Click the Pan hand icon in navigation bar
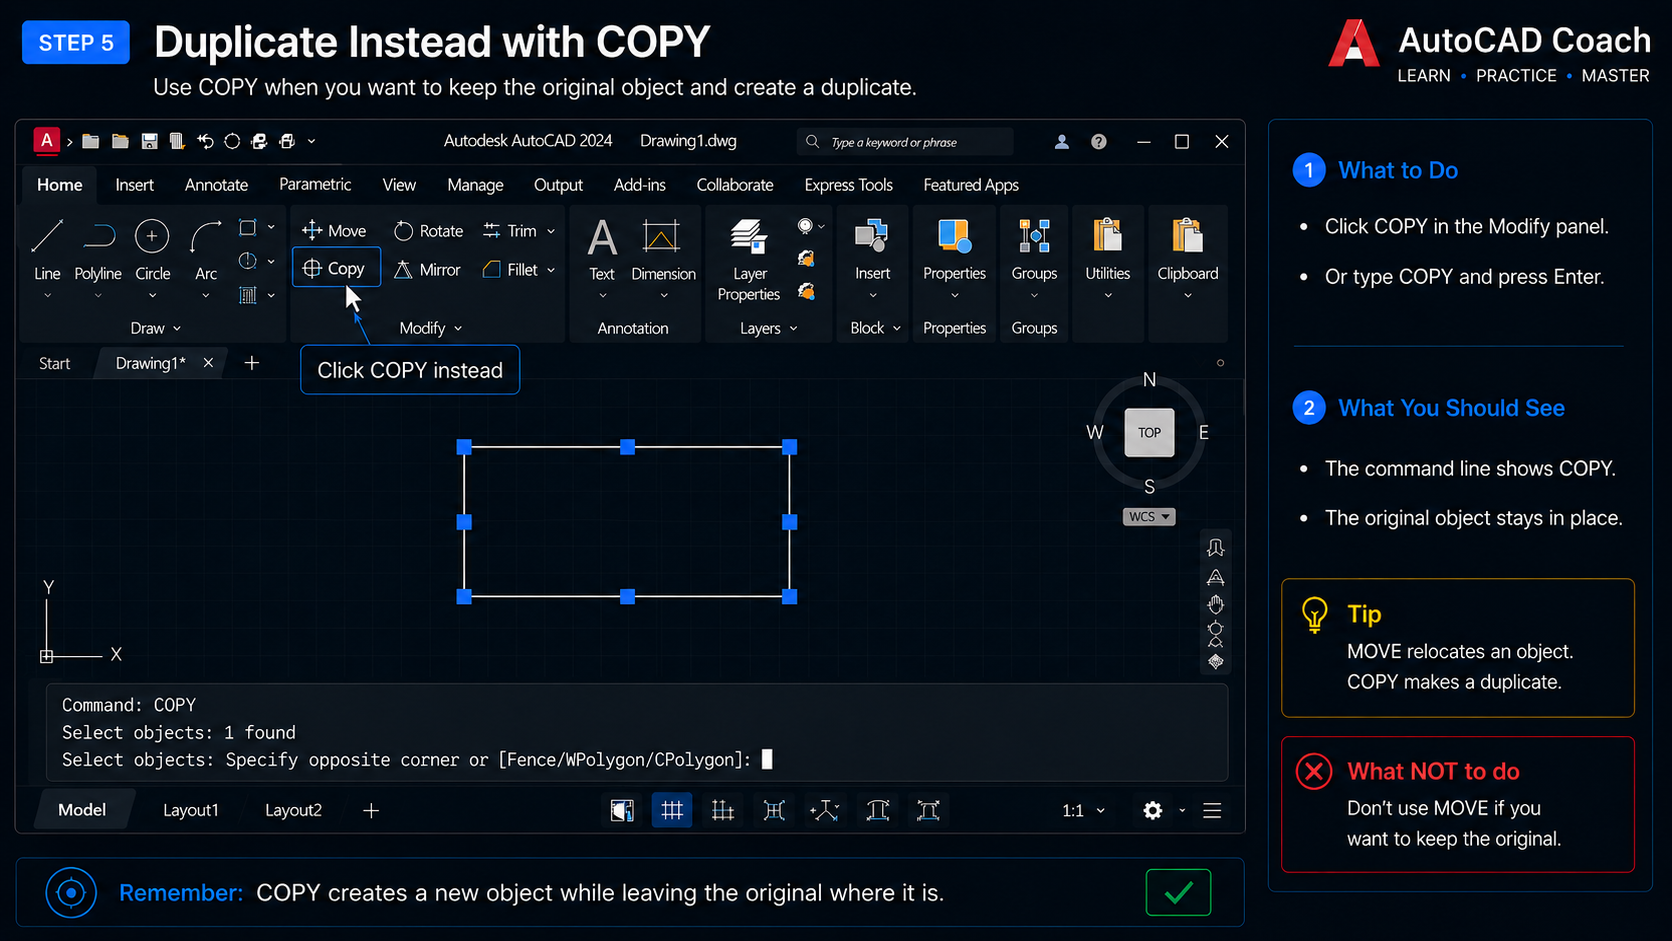Image resolution: width=1672 pixels, height=941 pixels. [x=1215, y=605]
